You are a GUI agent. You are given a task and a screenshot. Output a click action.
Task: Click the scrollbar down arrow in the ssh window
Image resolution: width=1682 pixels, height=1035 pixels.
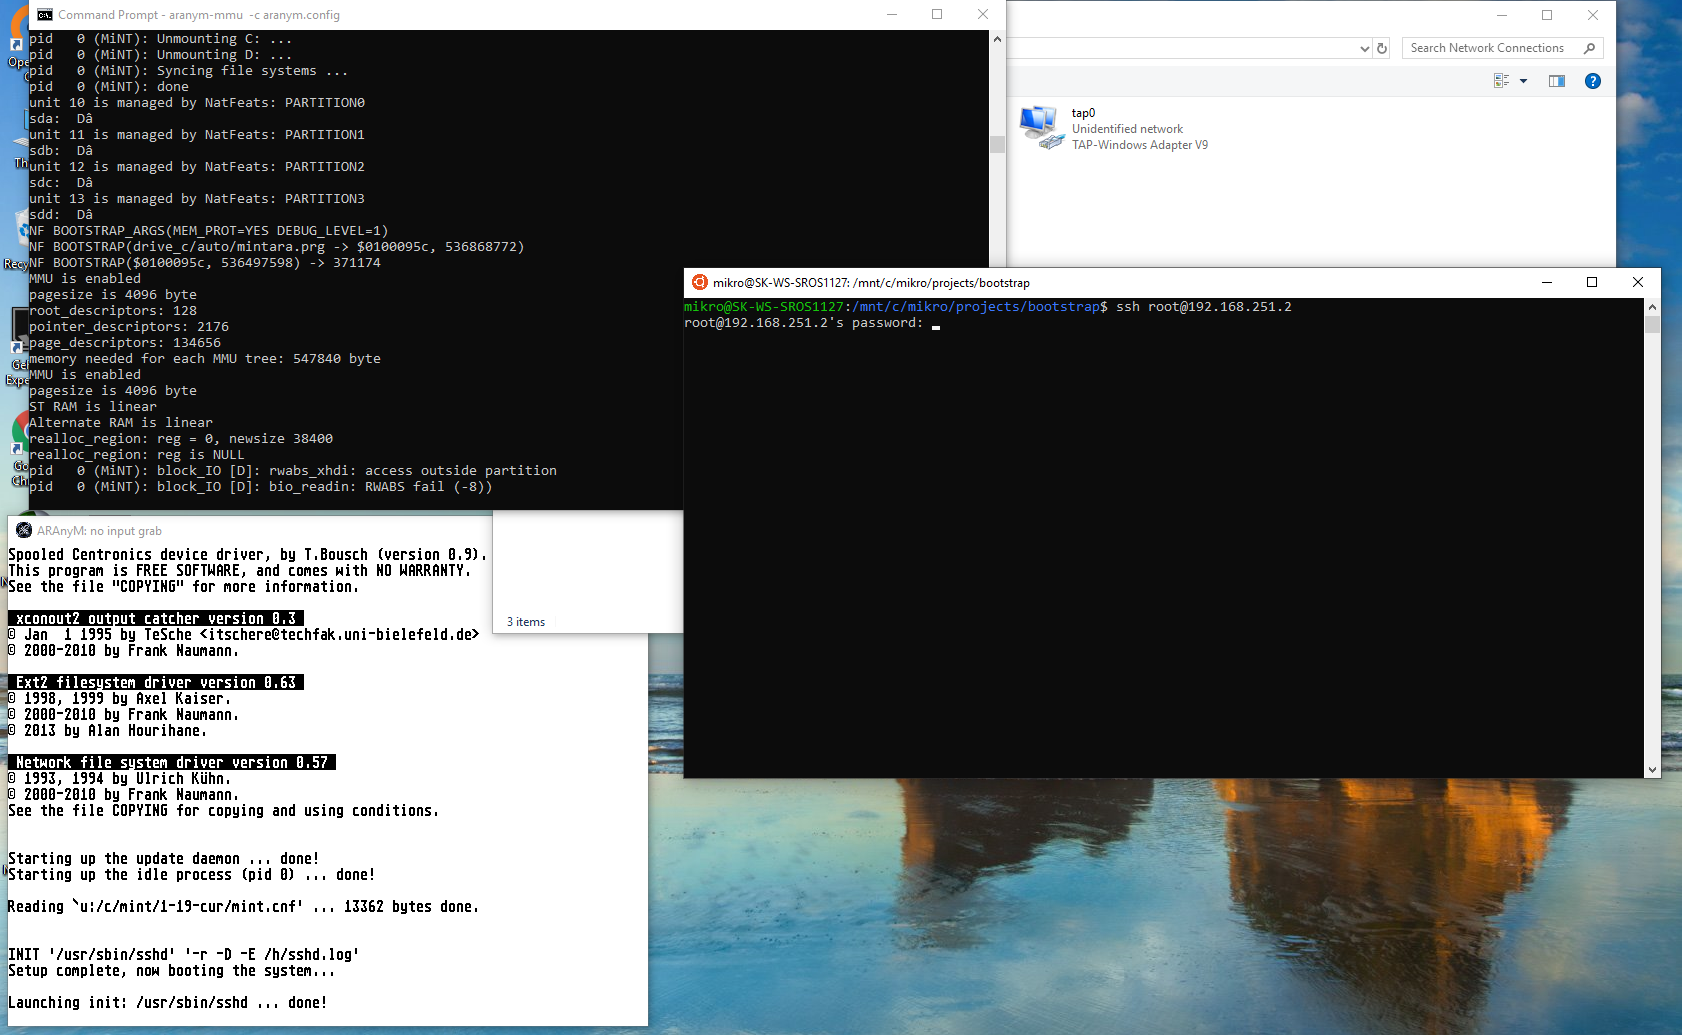pyautogui.click(x=1652, y=771)
